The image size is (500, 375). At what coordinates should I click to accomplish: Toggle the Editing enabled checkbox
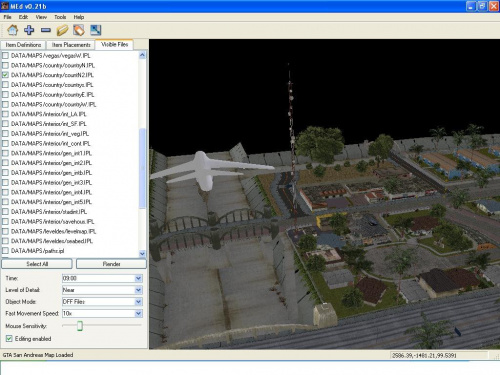[x=9, y=339]
